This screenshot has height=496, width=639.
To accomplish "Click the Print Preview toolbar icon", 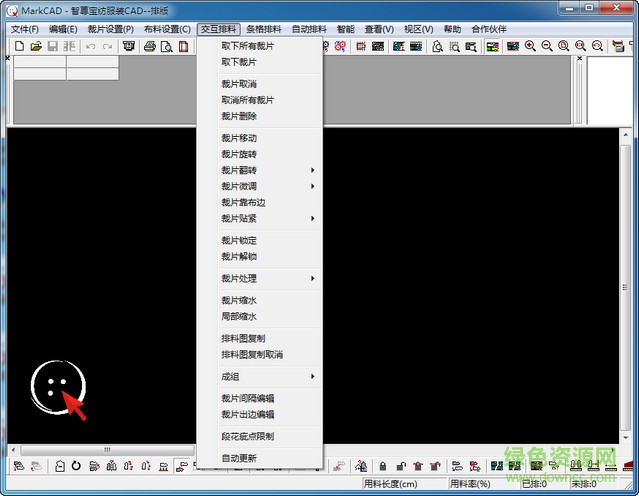I will [x=165, y=46].
